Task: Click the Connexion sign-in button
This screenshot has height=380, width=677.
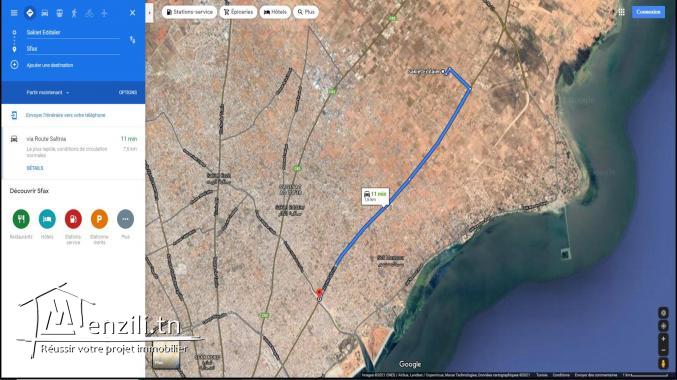Action: coord(648,12)
